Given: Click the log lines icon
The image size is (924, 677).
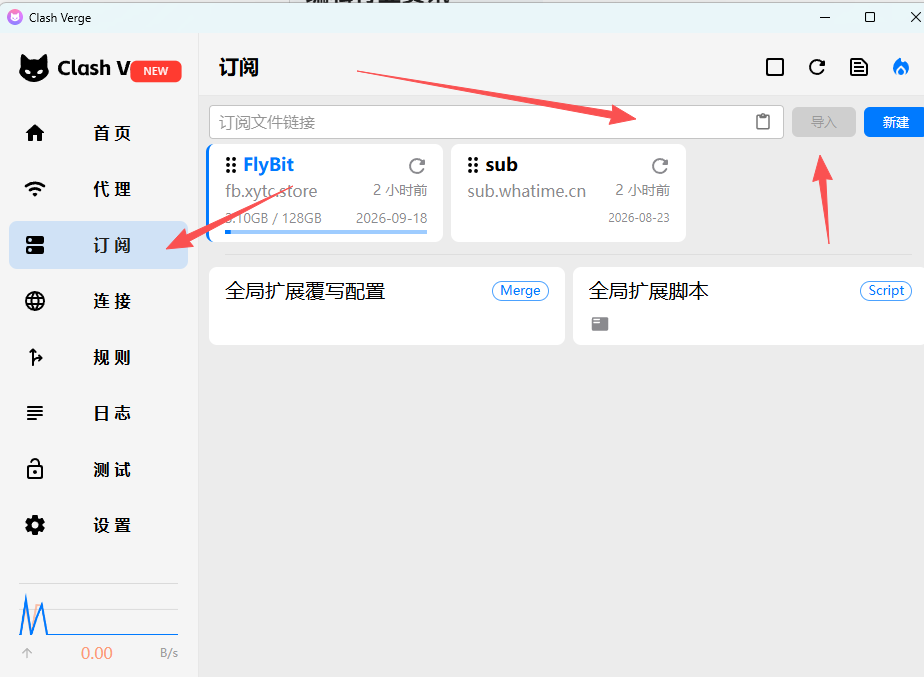Looking at the screenshot, I should point(35,413).
